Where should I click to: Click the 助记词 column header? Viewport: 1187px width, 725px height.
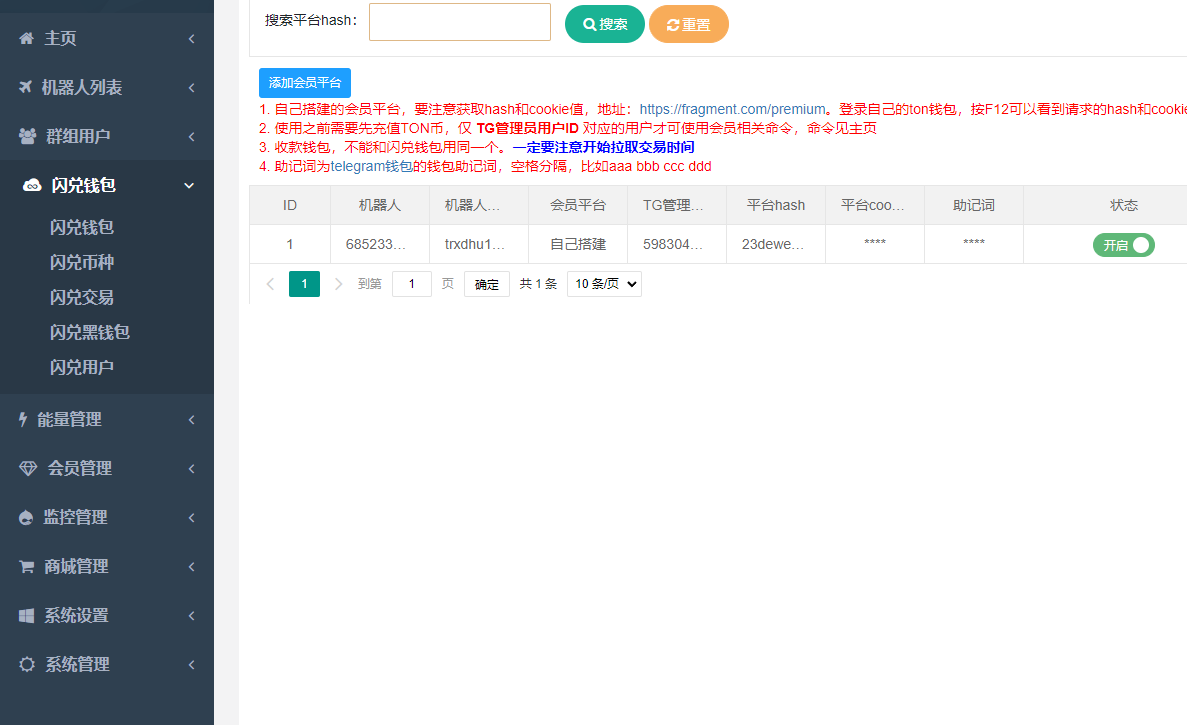coord(974,205)
